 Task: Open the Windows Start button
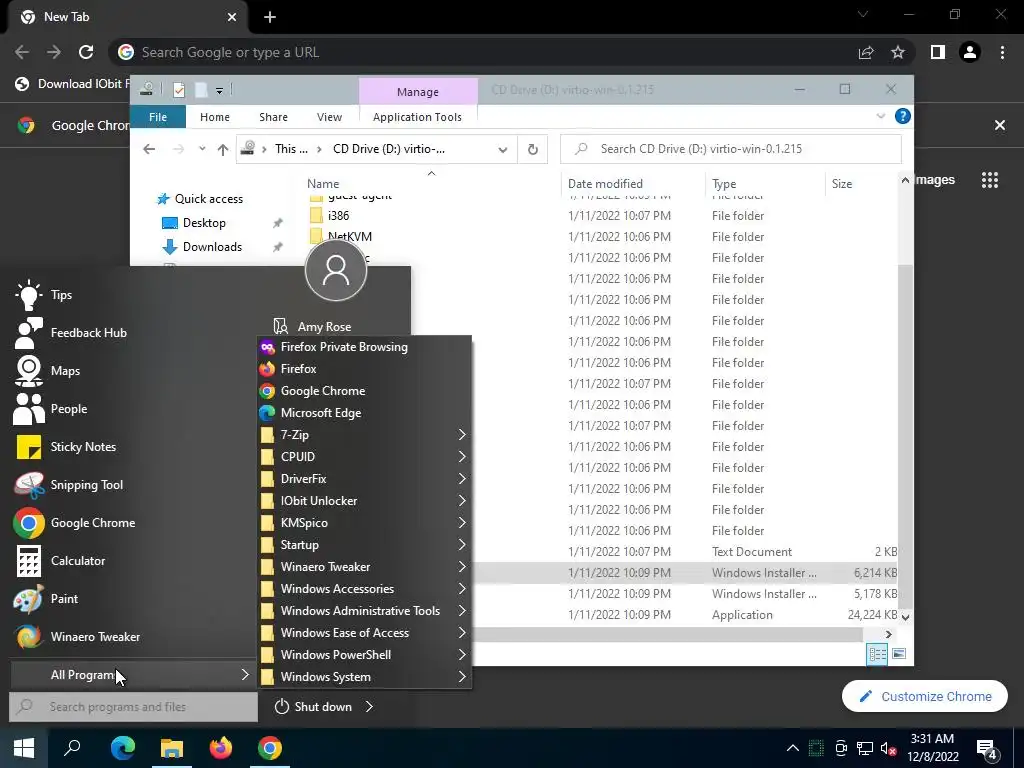24,748
